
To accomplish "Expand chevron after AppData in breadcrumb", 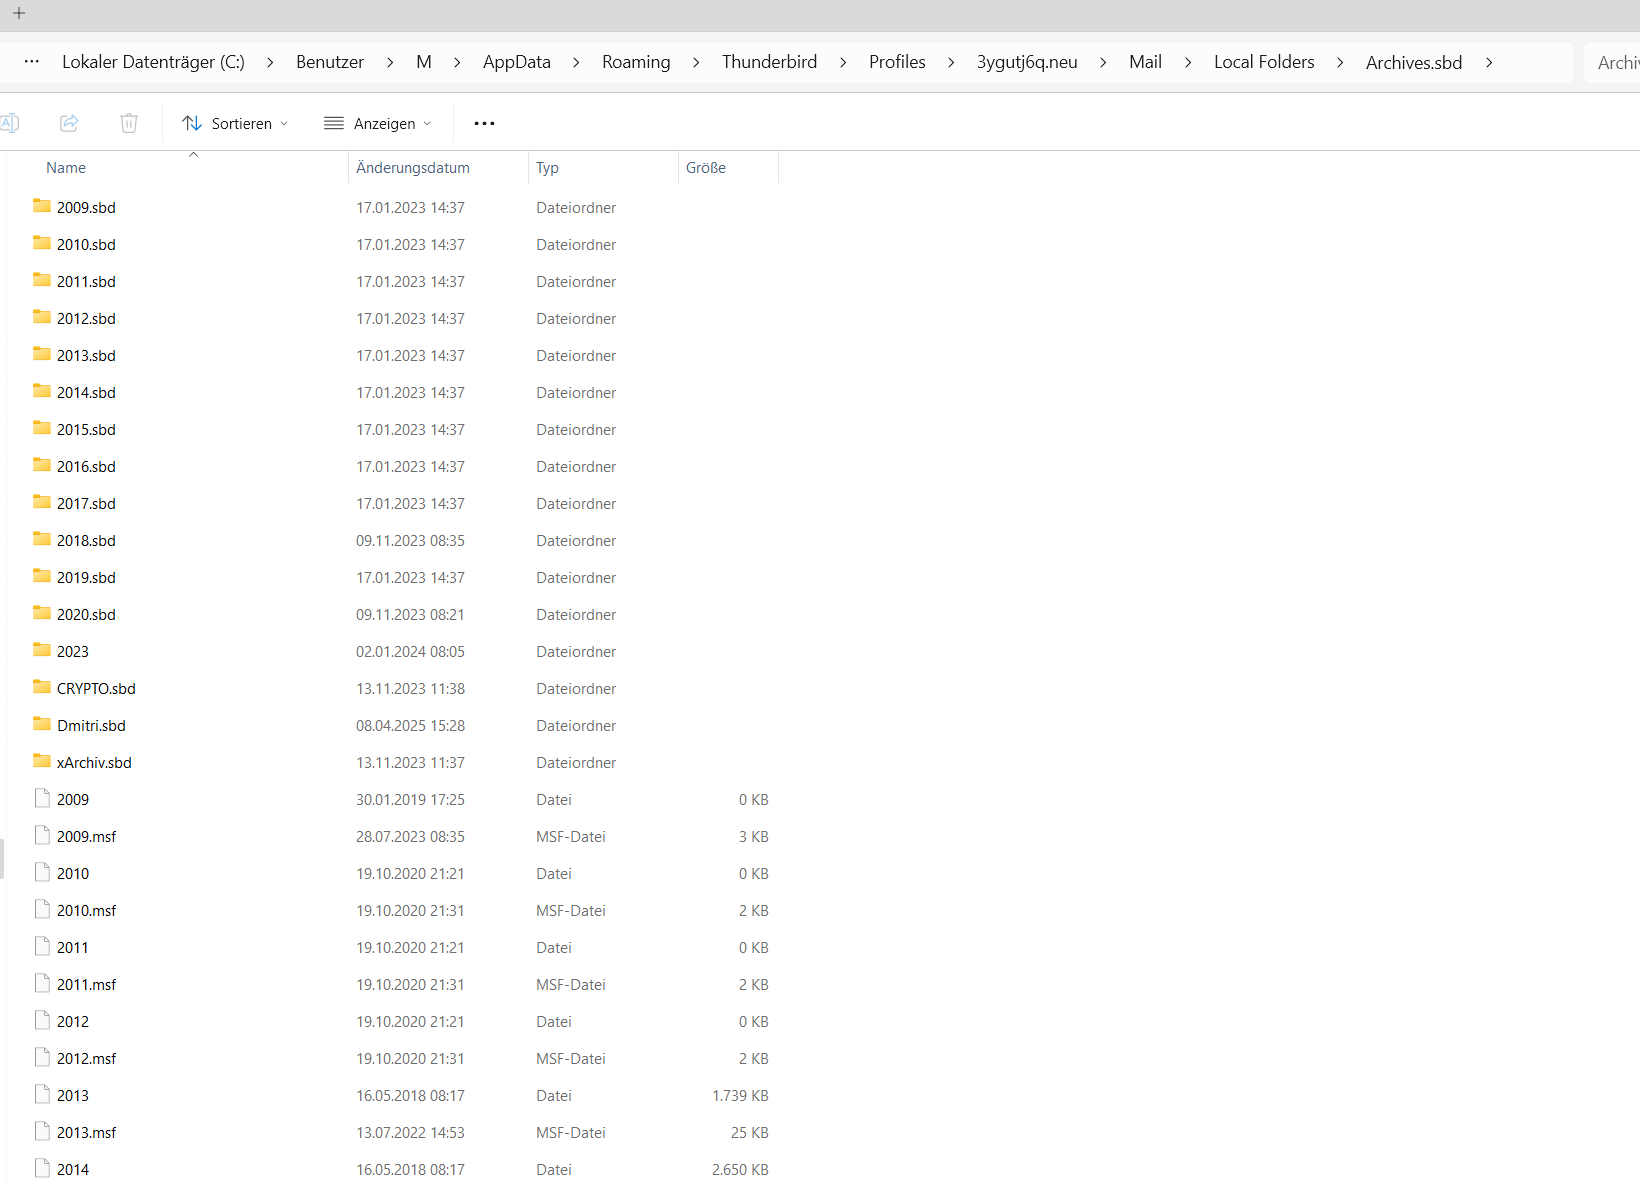I will (576, 62).
